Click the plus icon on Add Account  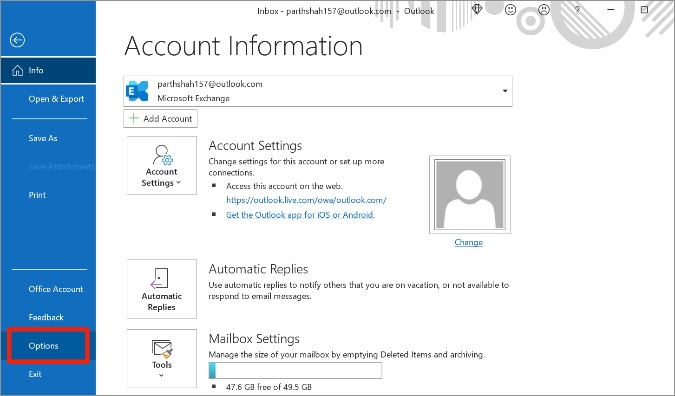point(134,118)
